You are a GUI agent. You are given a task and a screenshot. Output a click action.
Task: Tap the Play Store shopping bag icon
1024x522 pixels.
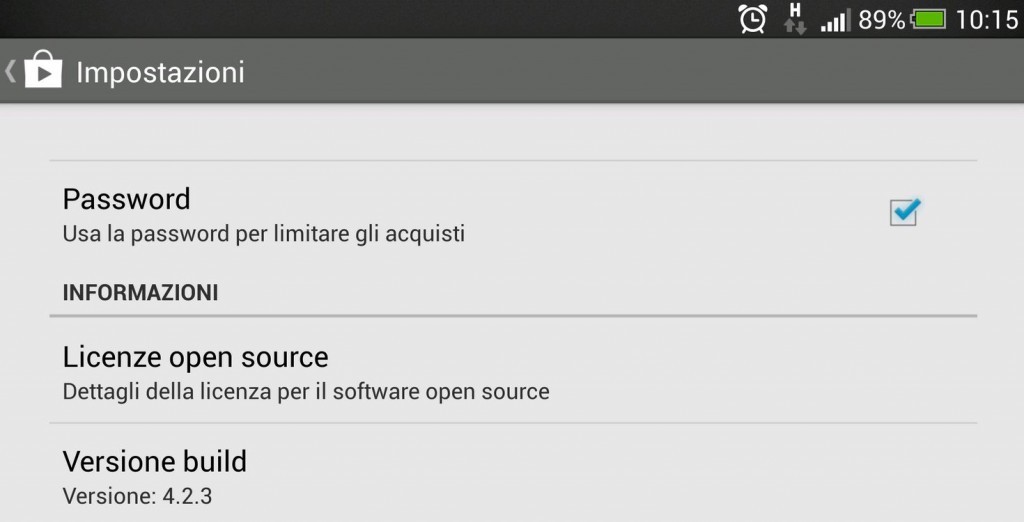pyautogui.click(x=43, y=69)
